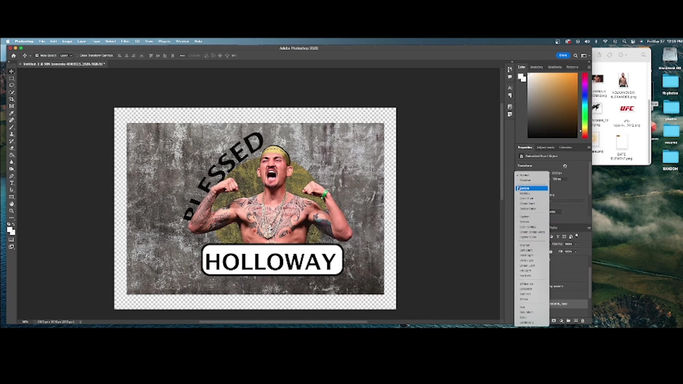The image size is (683, 384).
Task: Toggle Quick Mask mode icon
Action: pos(11,239)
